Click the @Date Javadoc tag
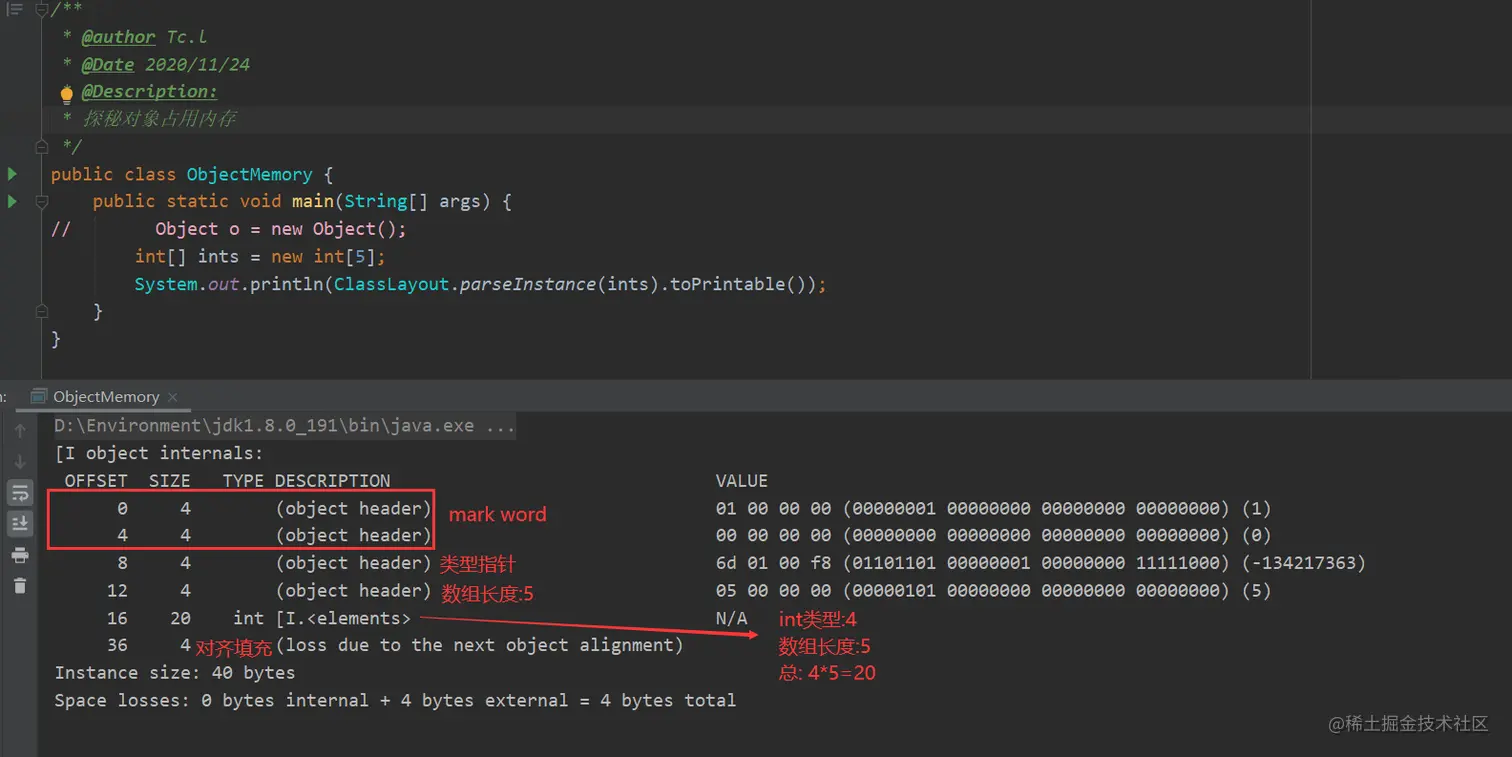Image resolution: width=1512 pixels, height=757 pixels. [107, 65]
